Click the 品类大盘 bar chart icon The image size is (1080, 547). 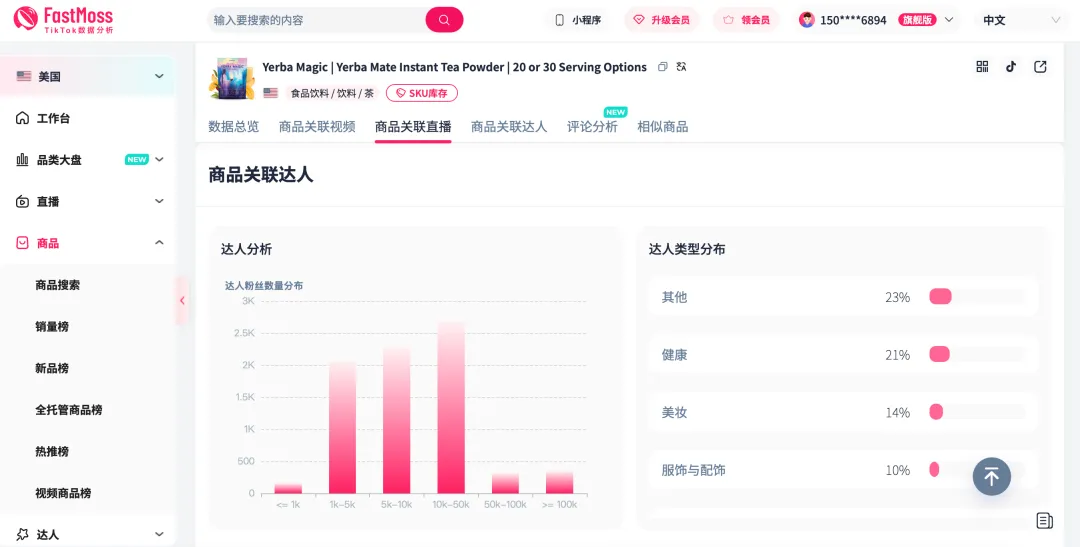click(22, 160)
